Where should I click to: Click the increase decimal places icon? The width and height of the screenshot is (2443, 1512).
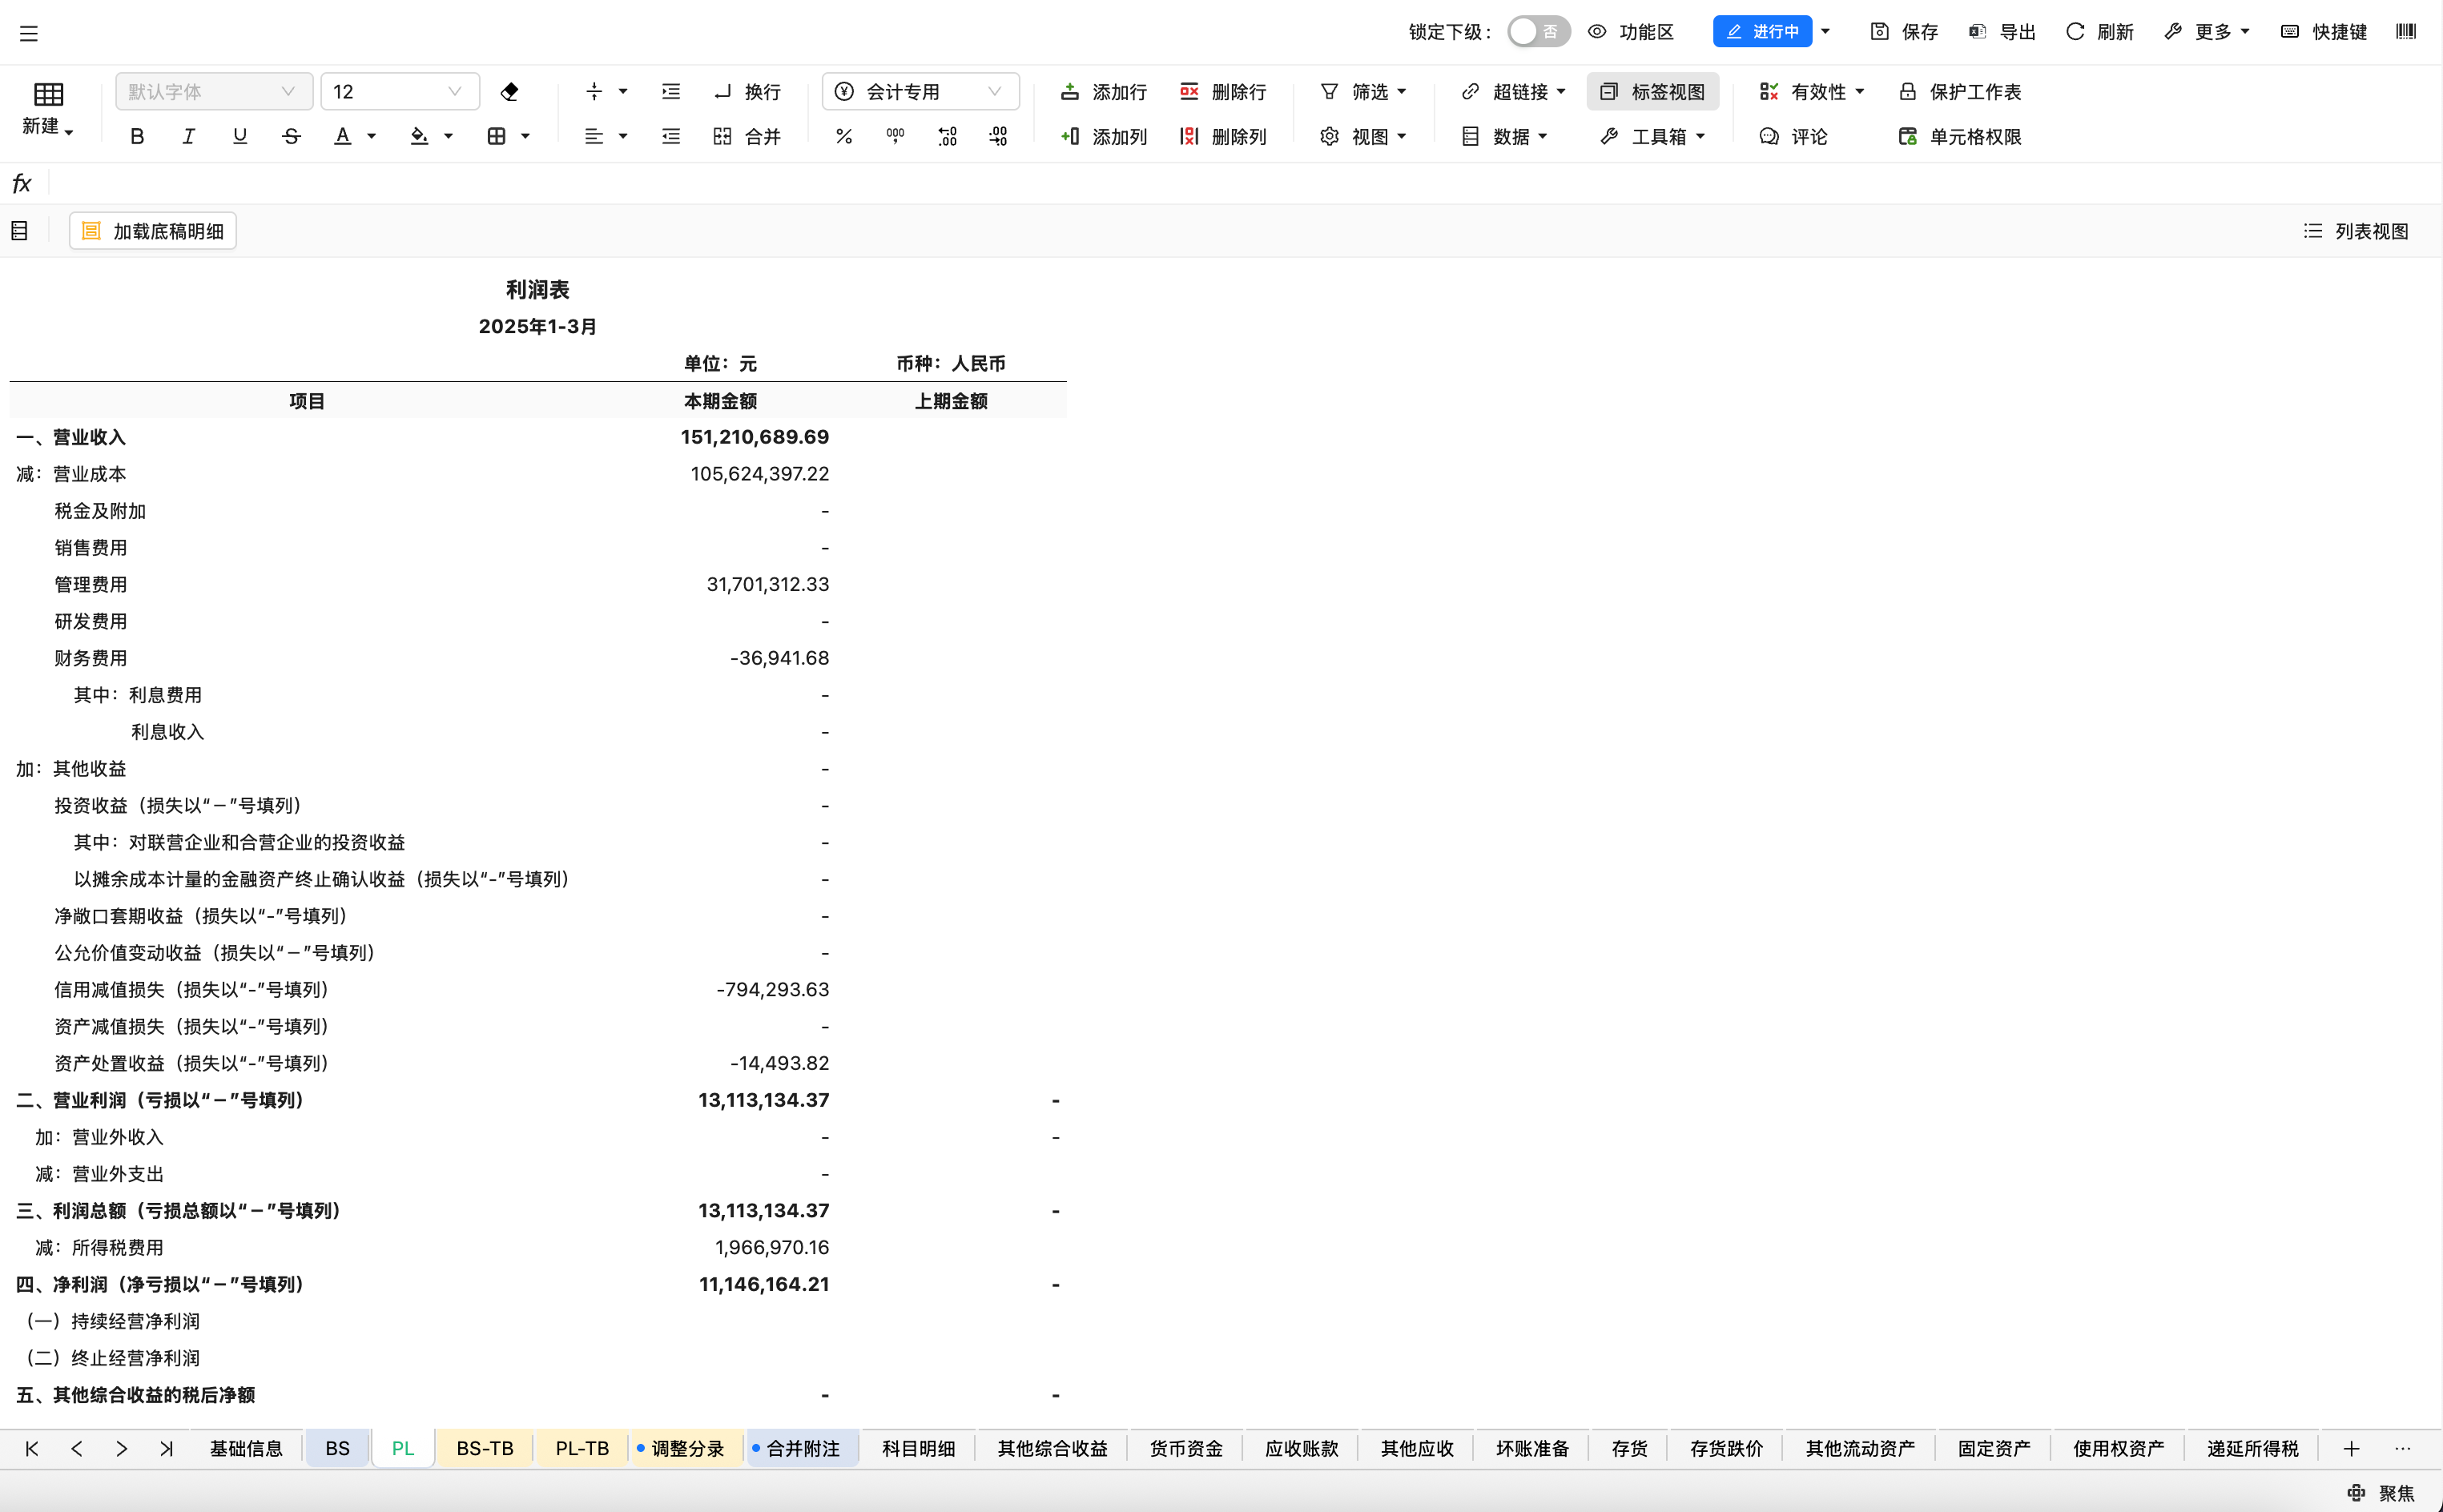[x=947, y=137]
